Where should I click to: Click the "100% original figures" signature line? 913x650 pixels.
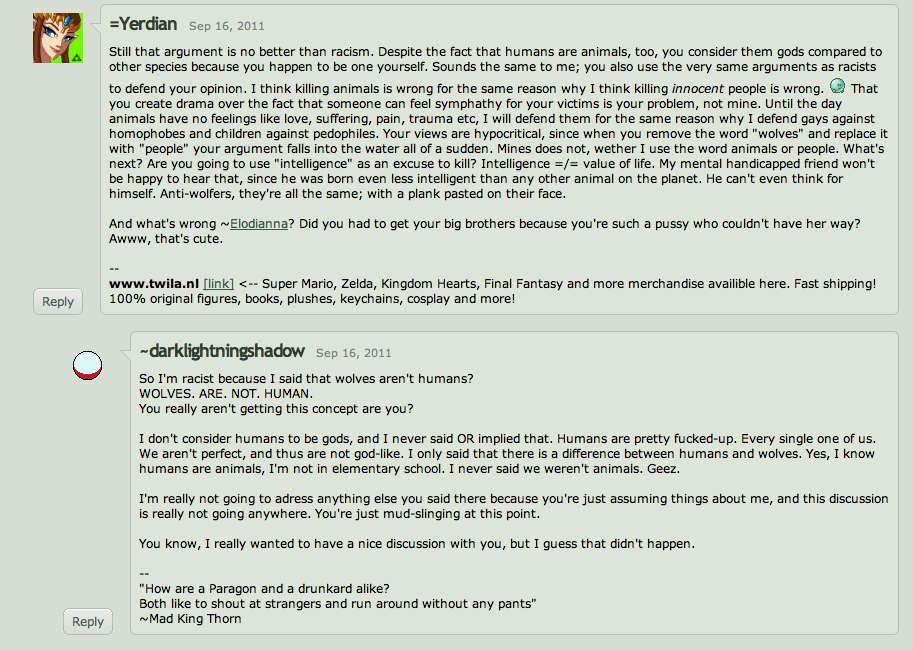(x=312, y=299)
